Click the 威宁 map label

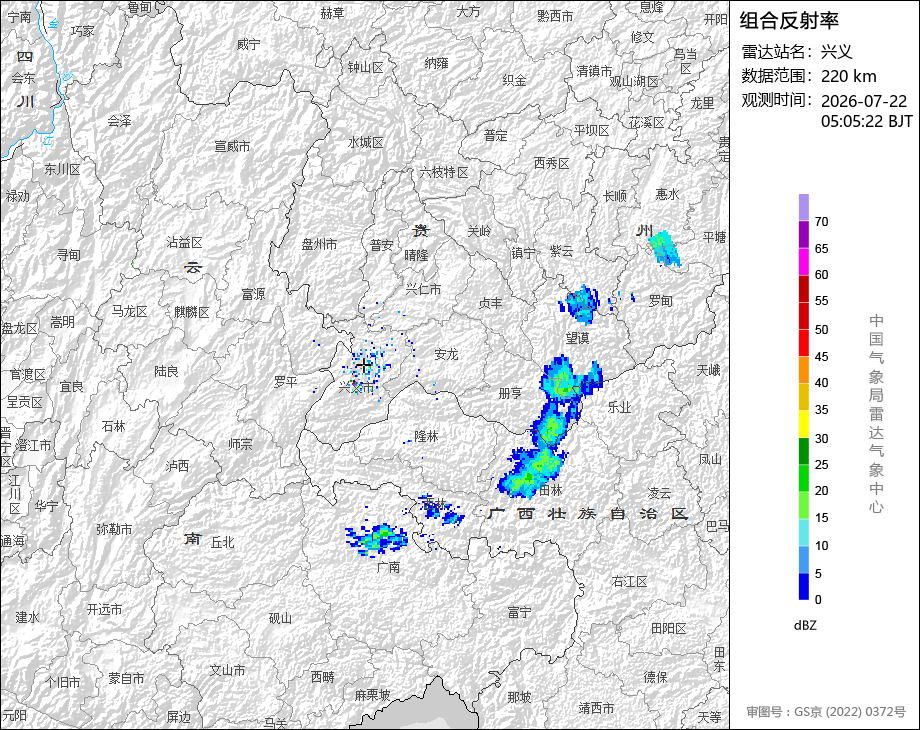(x=248, y=44)
